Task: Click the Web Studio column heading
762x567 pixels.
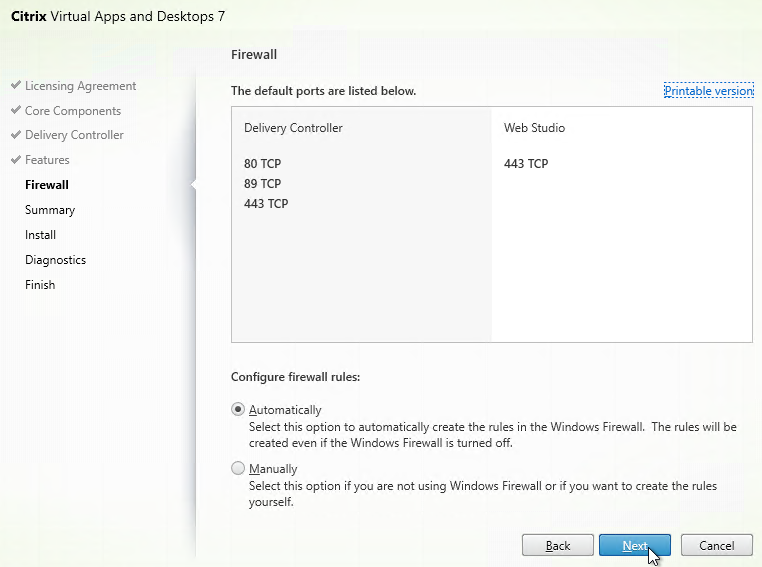Action: pos(535,128)
